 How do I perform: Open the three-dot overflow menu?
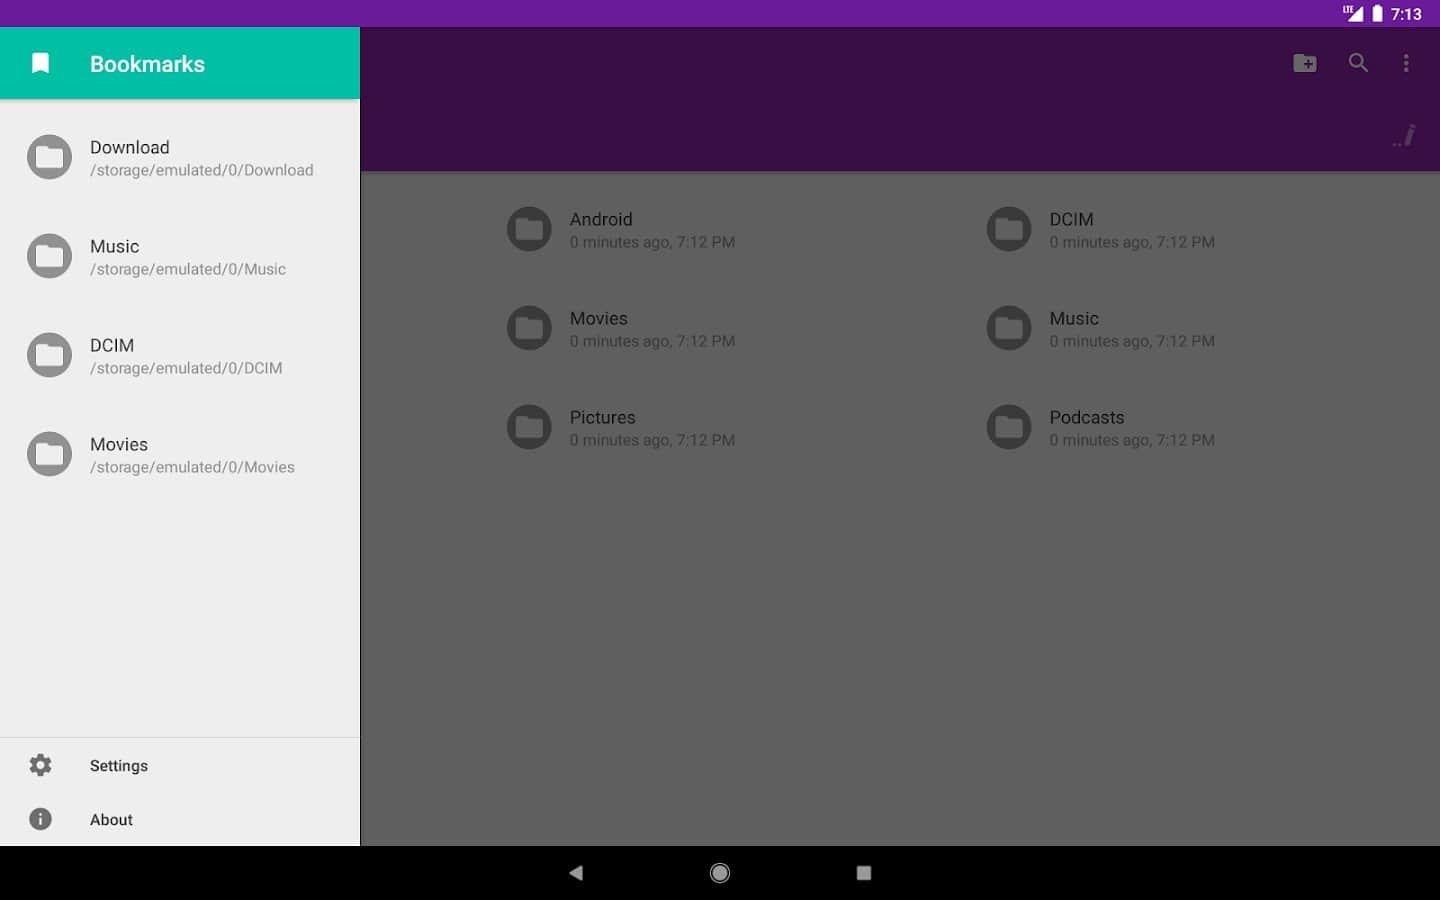[1406, 63]
